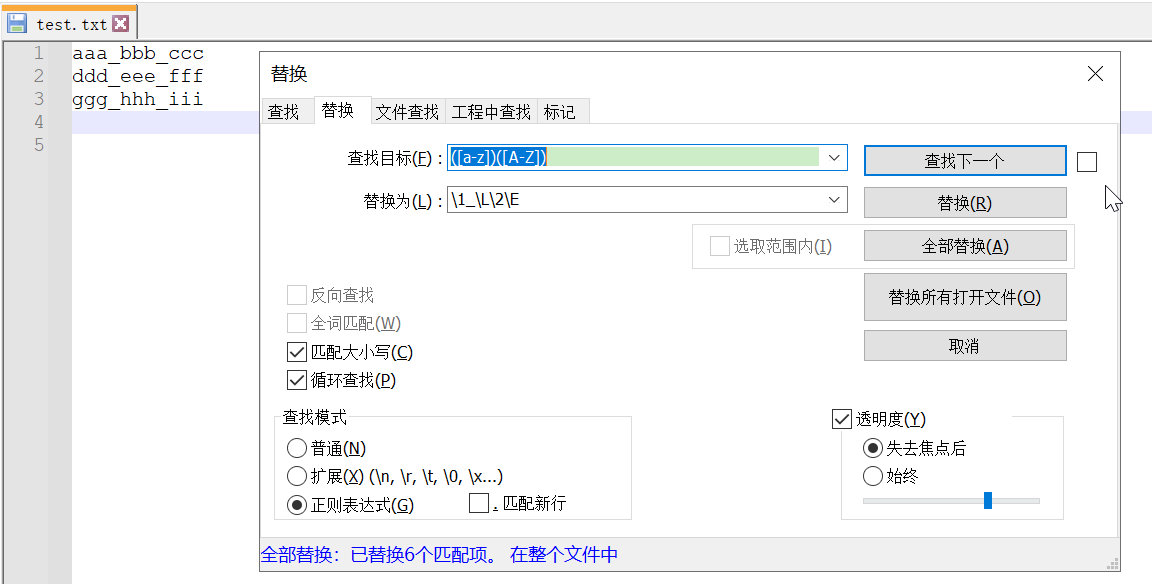This screenshot has height=584, width=1152.
Task: Close the Replace dialog with X
Action: coord(1095,74)
